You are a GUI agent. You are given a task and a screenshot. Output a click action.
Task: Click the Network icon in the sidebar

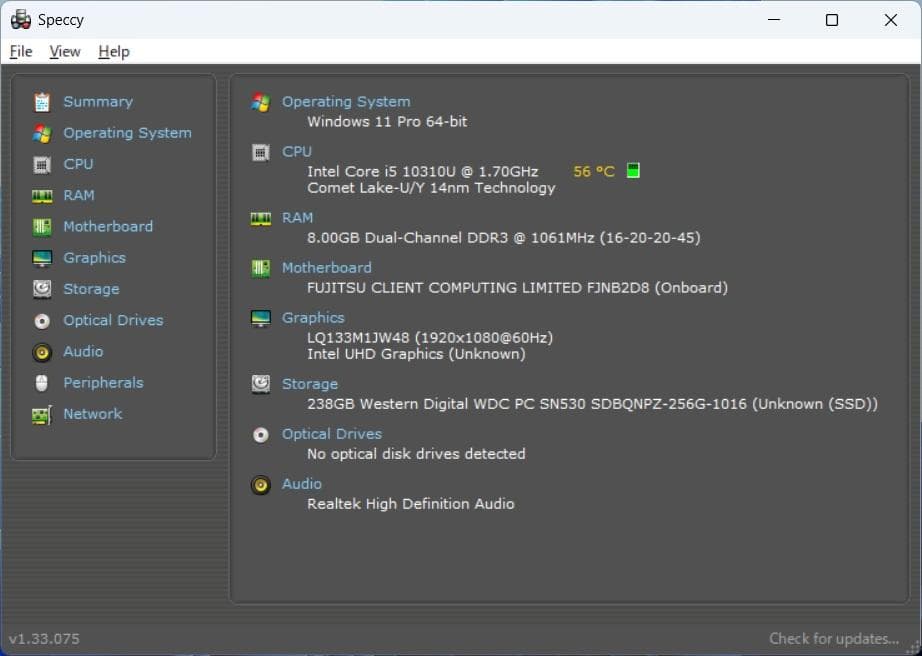pyautogui.click(x=41, y=413)
